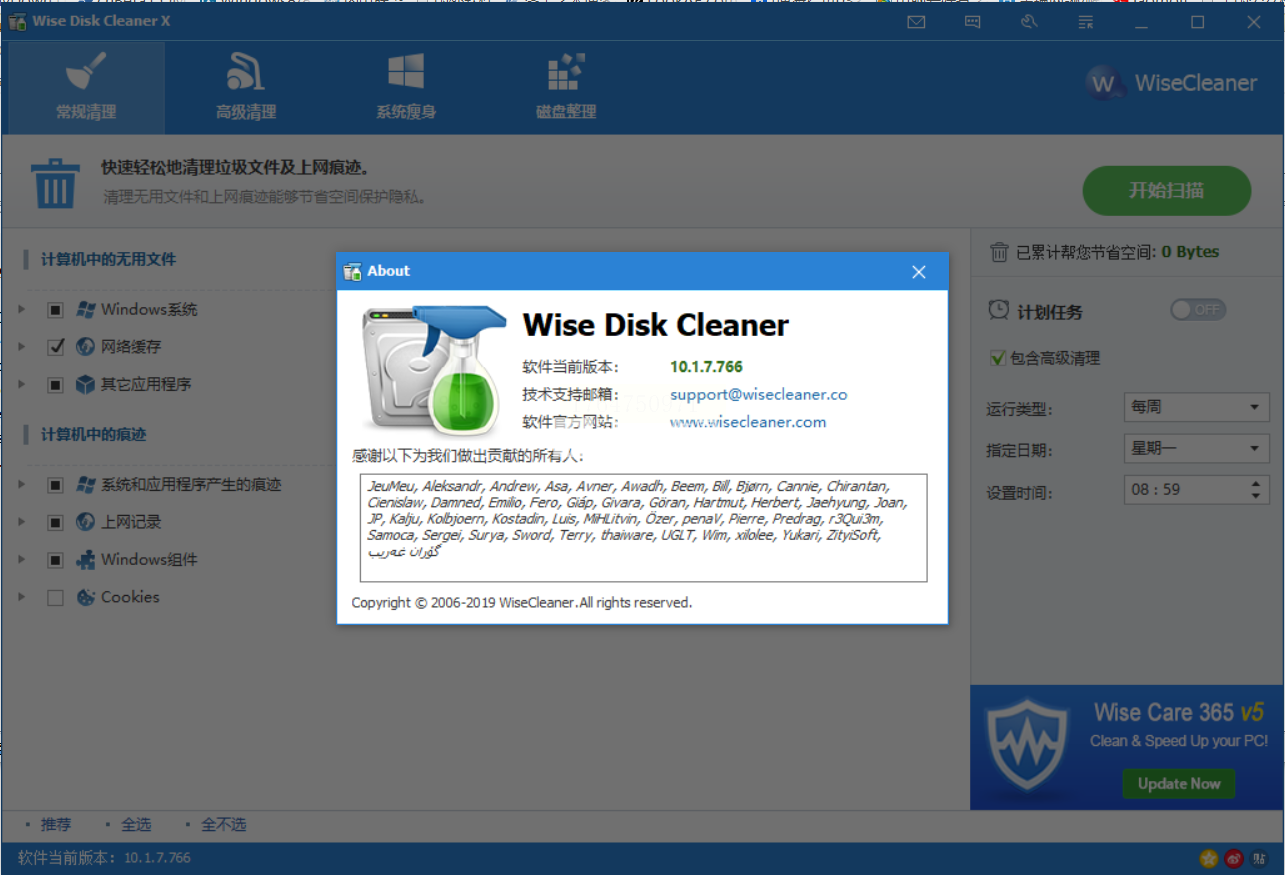Expand the Windows系统 tree node
1285x875 pixels.
pos(21,310)
